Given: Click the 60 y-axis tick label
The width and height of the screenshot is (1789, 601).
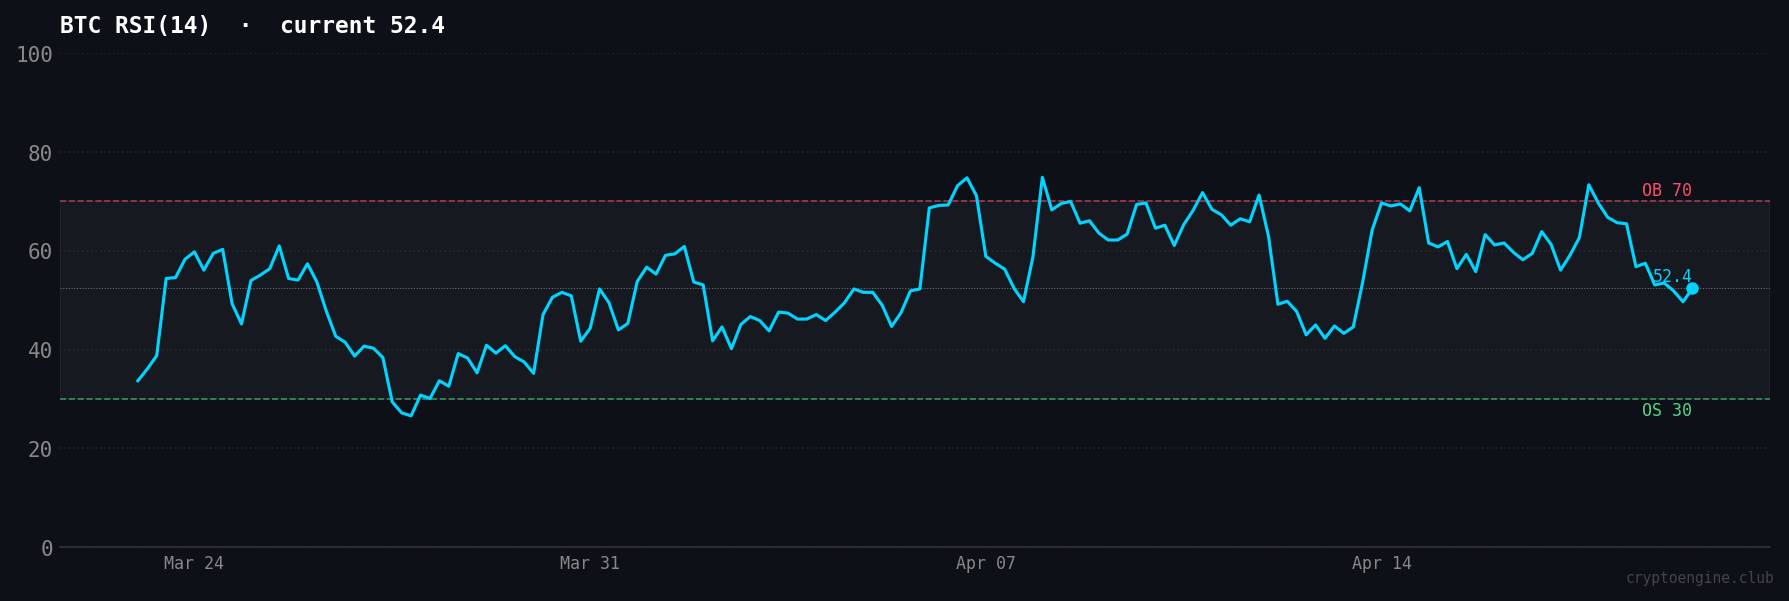Looking at the screenshot, I should (40, 252).
